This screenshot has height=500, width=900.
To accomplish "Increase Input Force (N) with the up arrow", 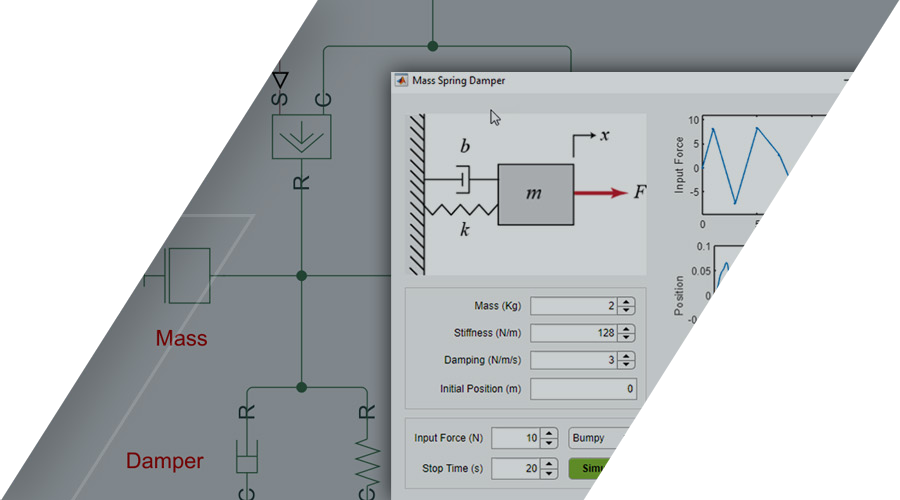I will click(x=549, y=433).
